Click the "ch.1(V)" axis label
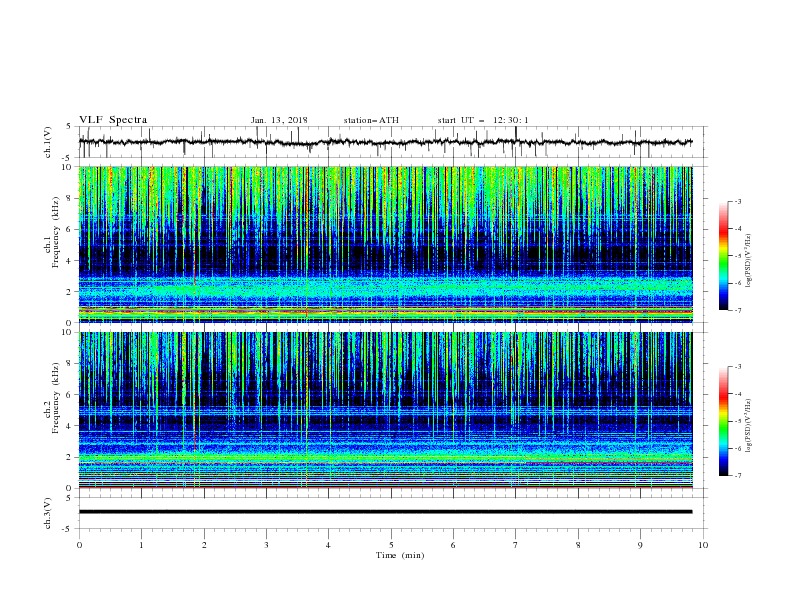The image size is (792, 612). click(48, 142)
